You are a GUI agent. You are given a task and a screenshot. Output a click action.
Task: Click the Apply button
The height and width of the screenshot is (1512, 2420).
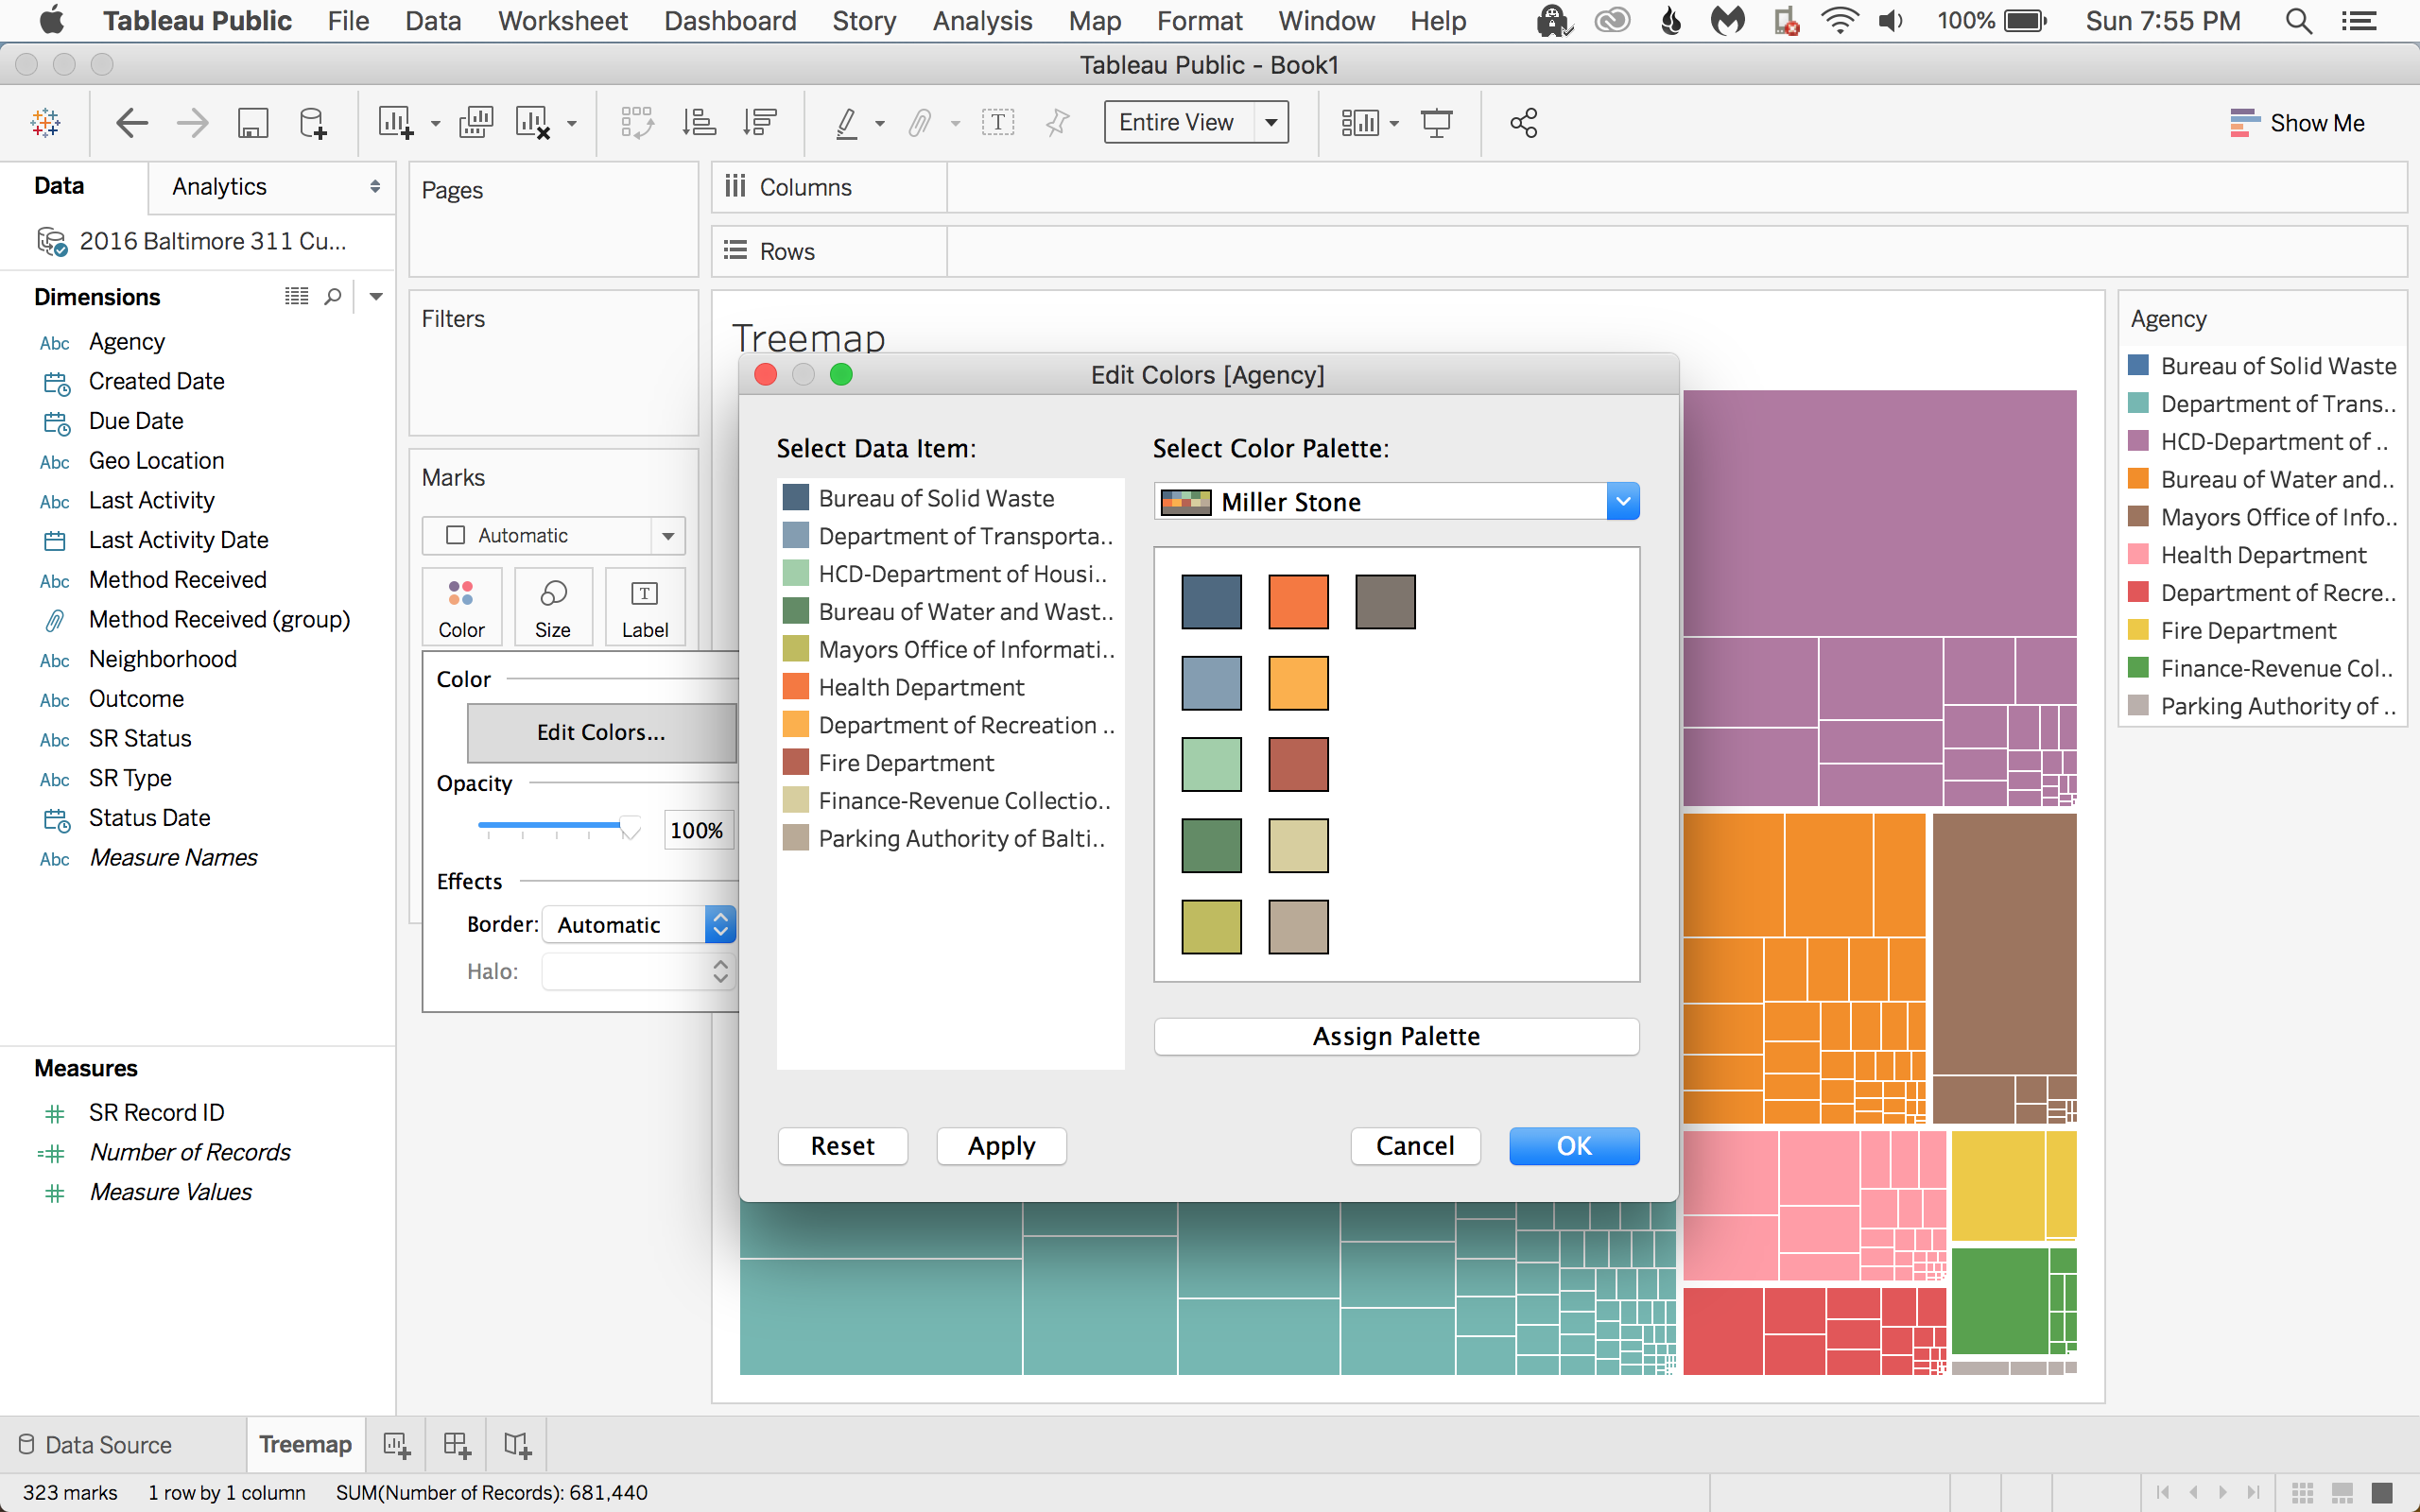[x=1001, y=1146]
